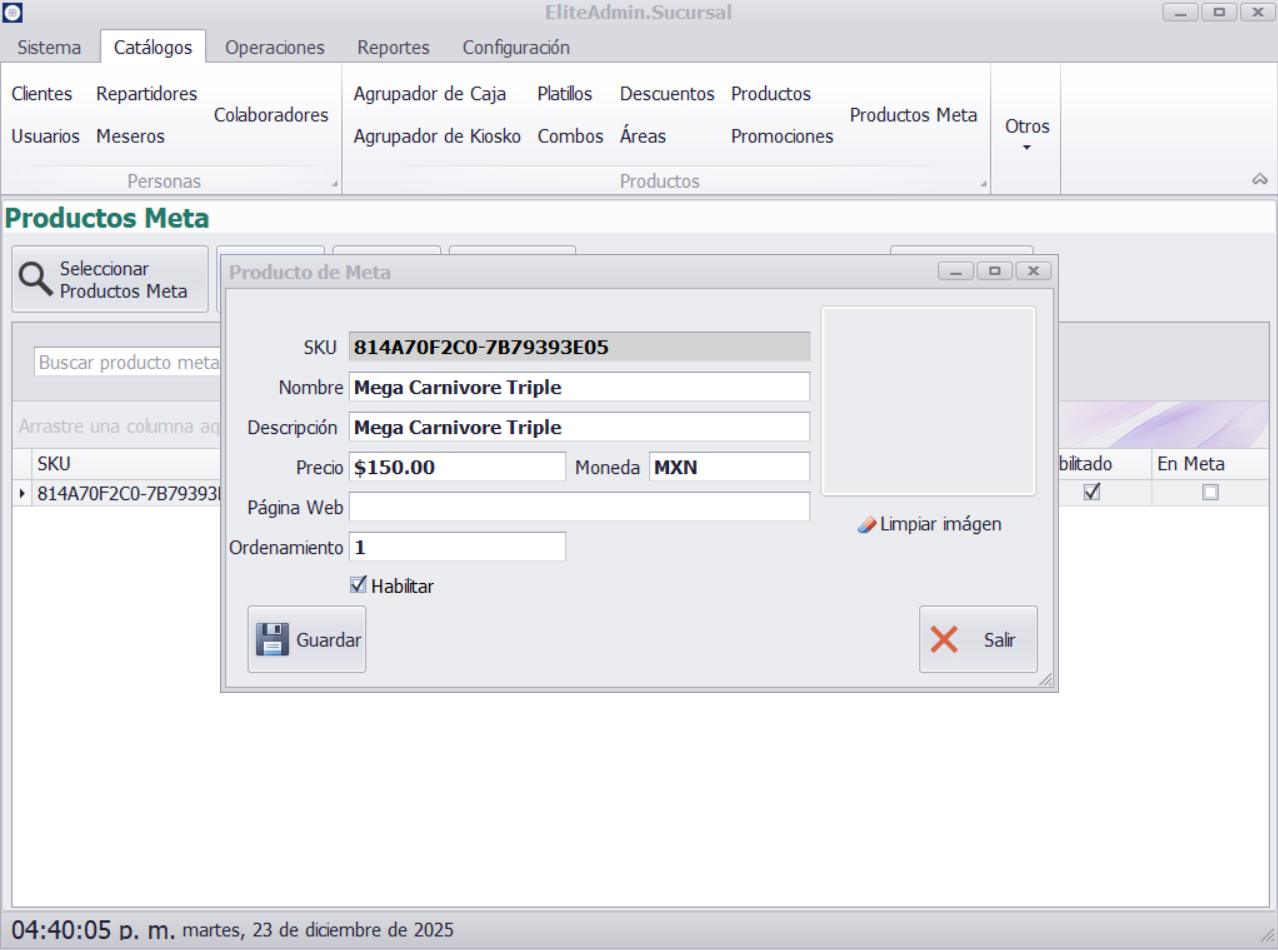Click the eraser Limpiar imágen icon
The image size is (1278, 950).
coord(867,525)
